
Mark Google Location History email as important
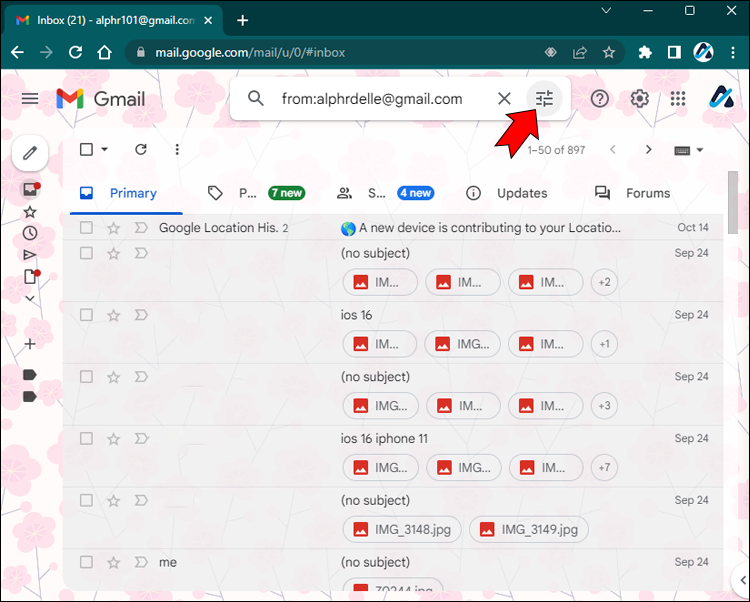coord(141,228)
